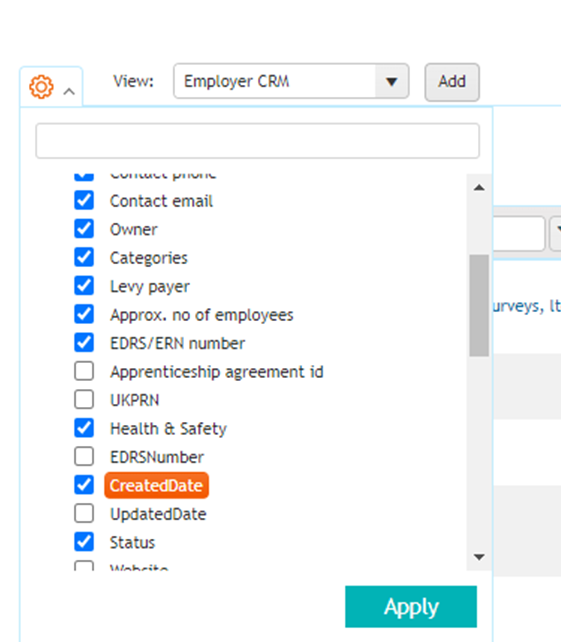Click the Categories label text
The width and height of the screenshot is (561, 642).
[x=149, y=258]
